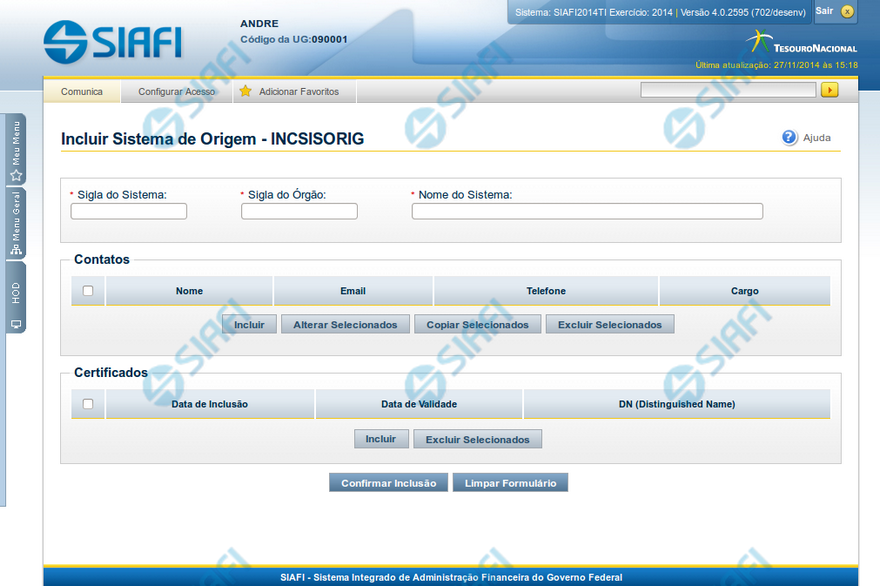Toggle the select-all checkbox in Contatos table
This screenshot has height=586, width=880.
point(88,291)
